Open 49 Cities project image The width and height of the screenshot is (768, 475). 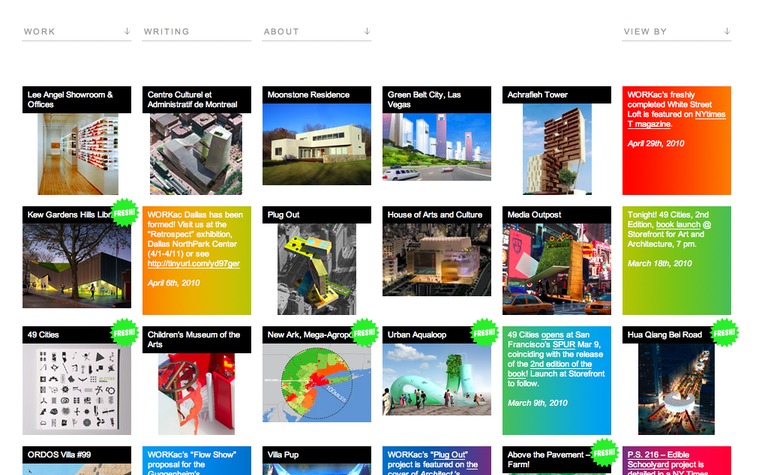point(76,389)
